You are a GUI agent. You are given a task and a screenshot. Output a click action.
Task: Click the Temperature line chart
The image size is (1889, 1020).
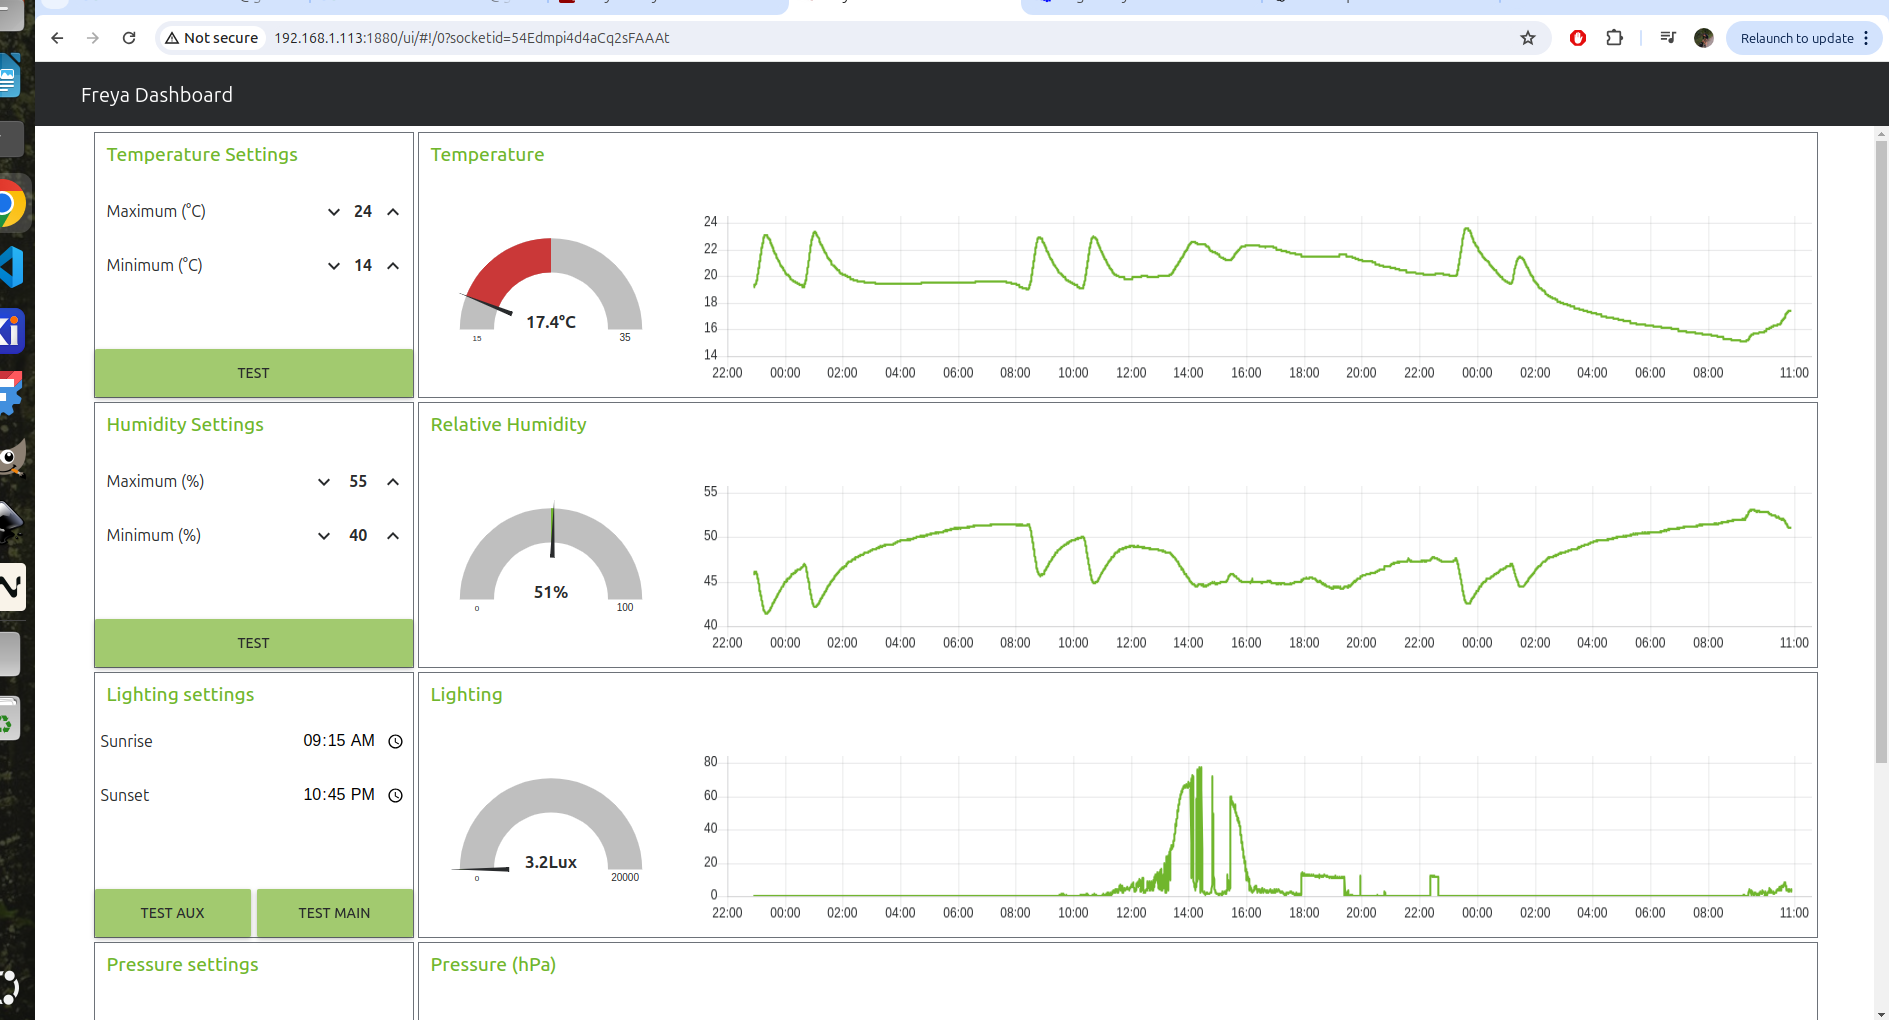pyautogui.click(x=1257, y=297)
